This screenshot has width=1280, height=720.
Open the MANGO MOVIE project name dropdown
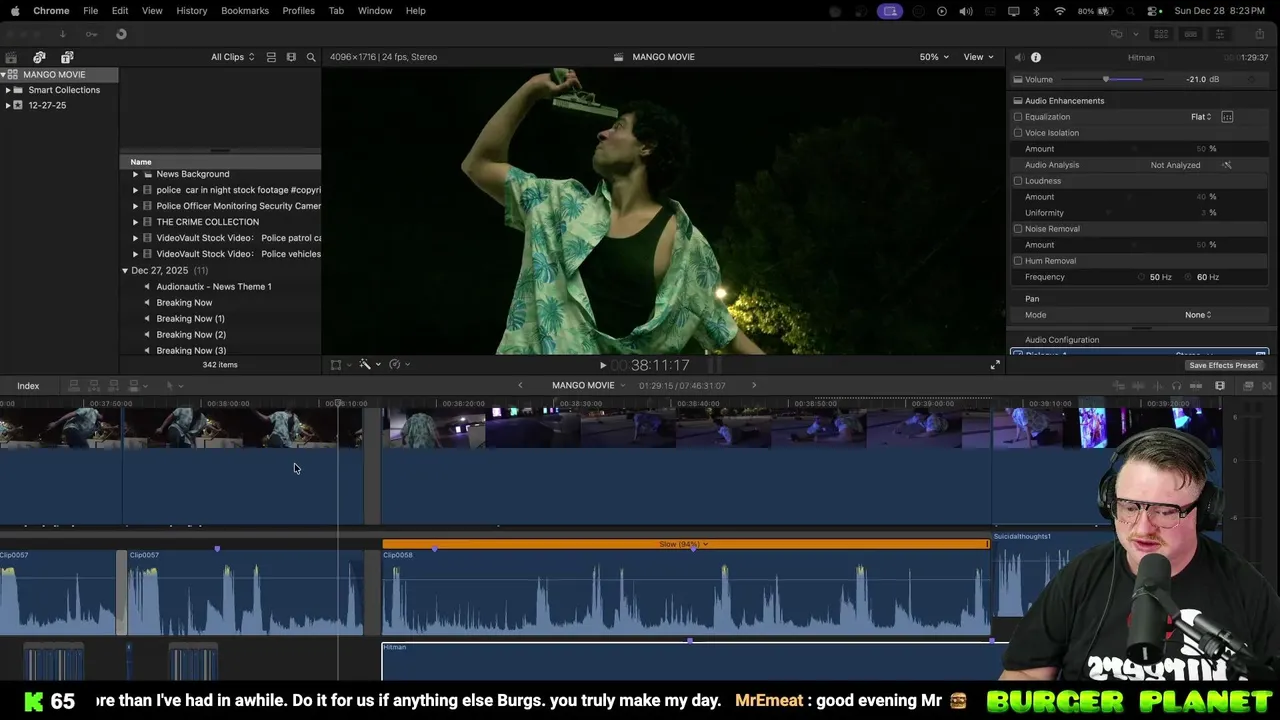588,386
